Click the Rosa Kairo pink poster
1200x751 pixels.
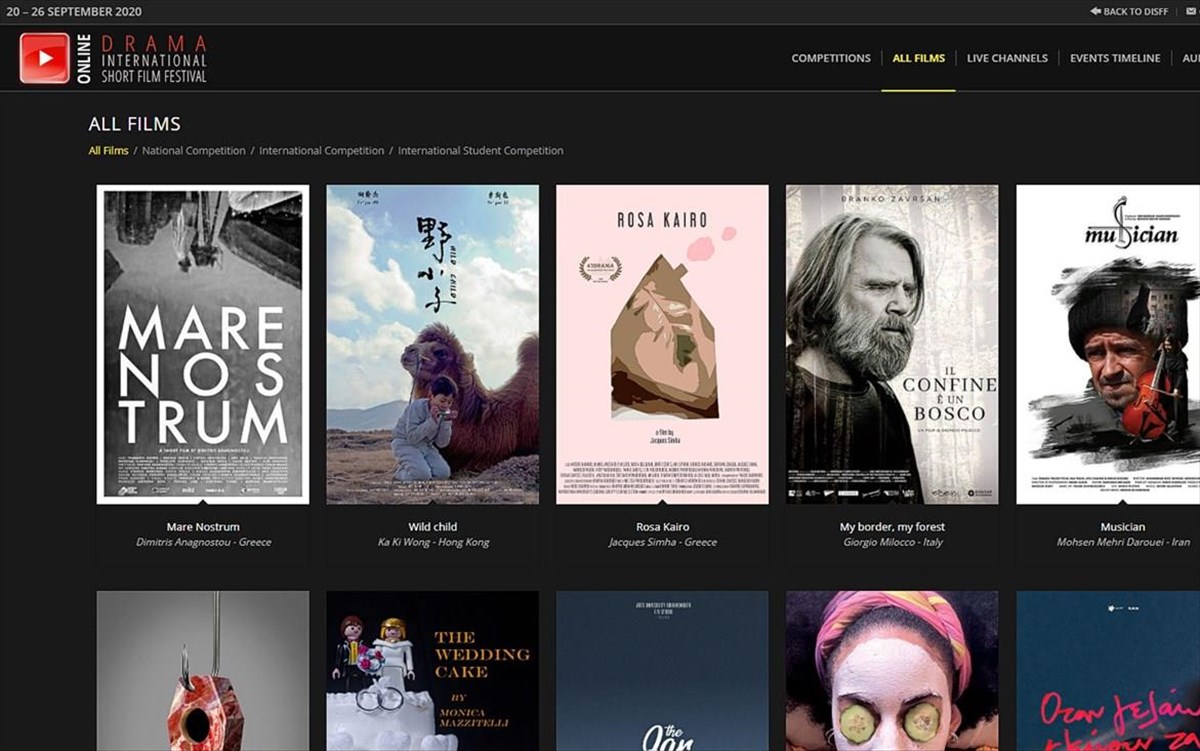[662, 344]
